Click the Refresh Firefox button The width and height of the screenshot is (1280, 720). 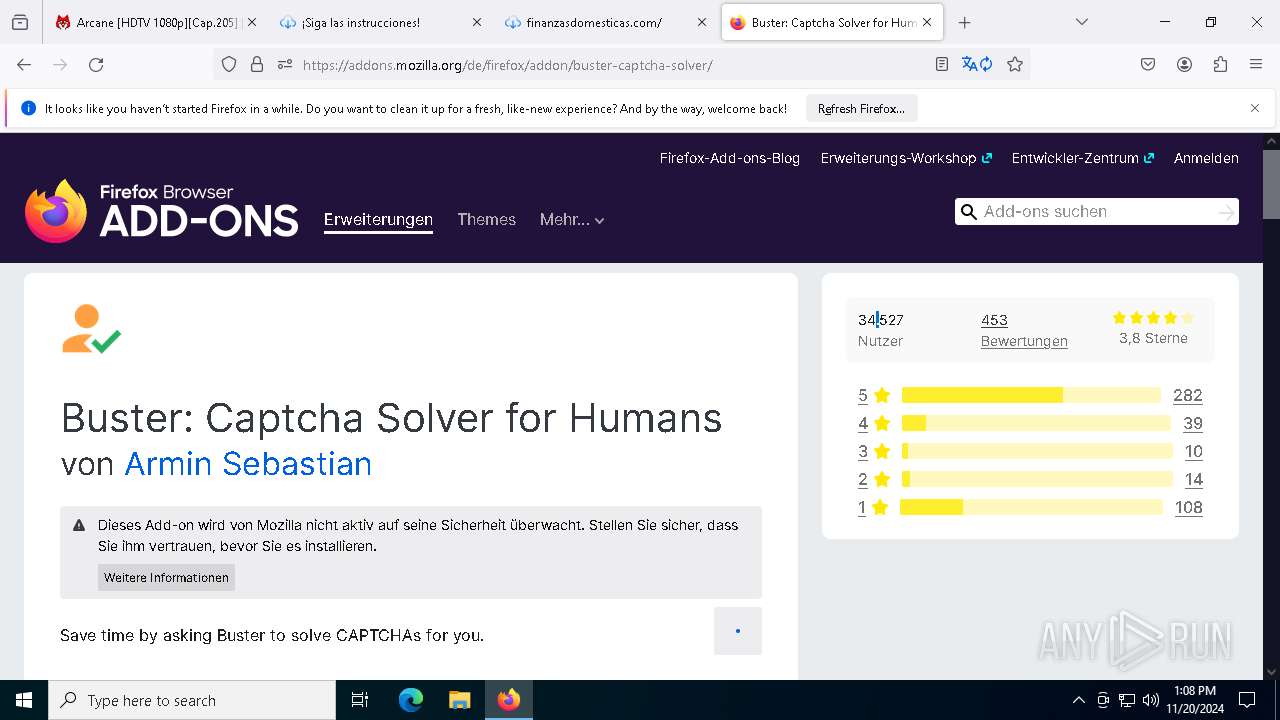[861, 108]
